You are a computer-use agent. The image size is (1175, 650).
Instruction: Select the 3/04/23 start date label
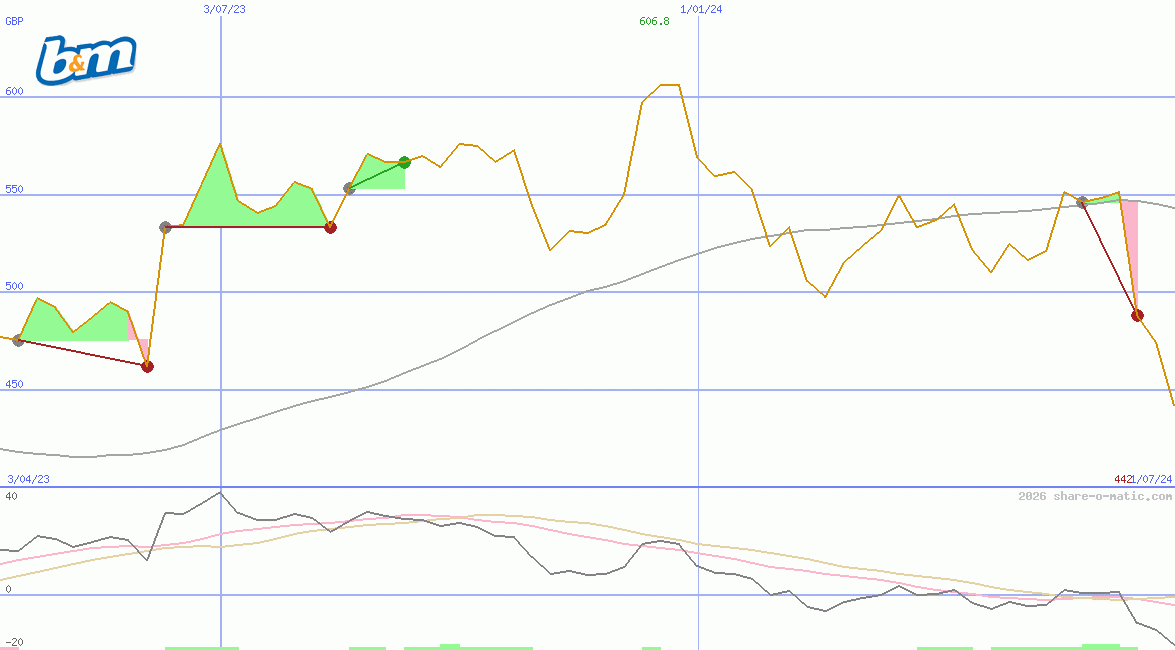click(28, 479)
